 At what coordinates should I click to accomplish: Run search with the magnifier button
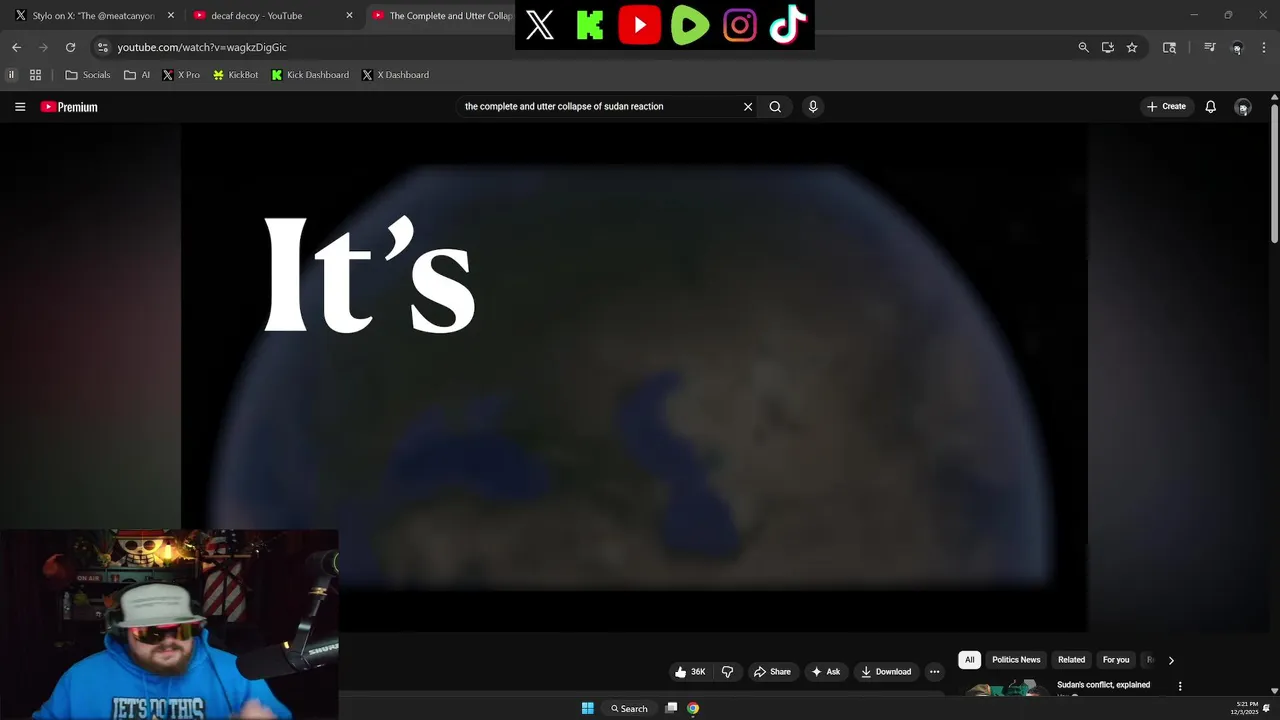775,107
